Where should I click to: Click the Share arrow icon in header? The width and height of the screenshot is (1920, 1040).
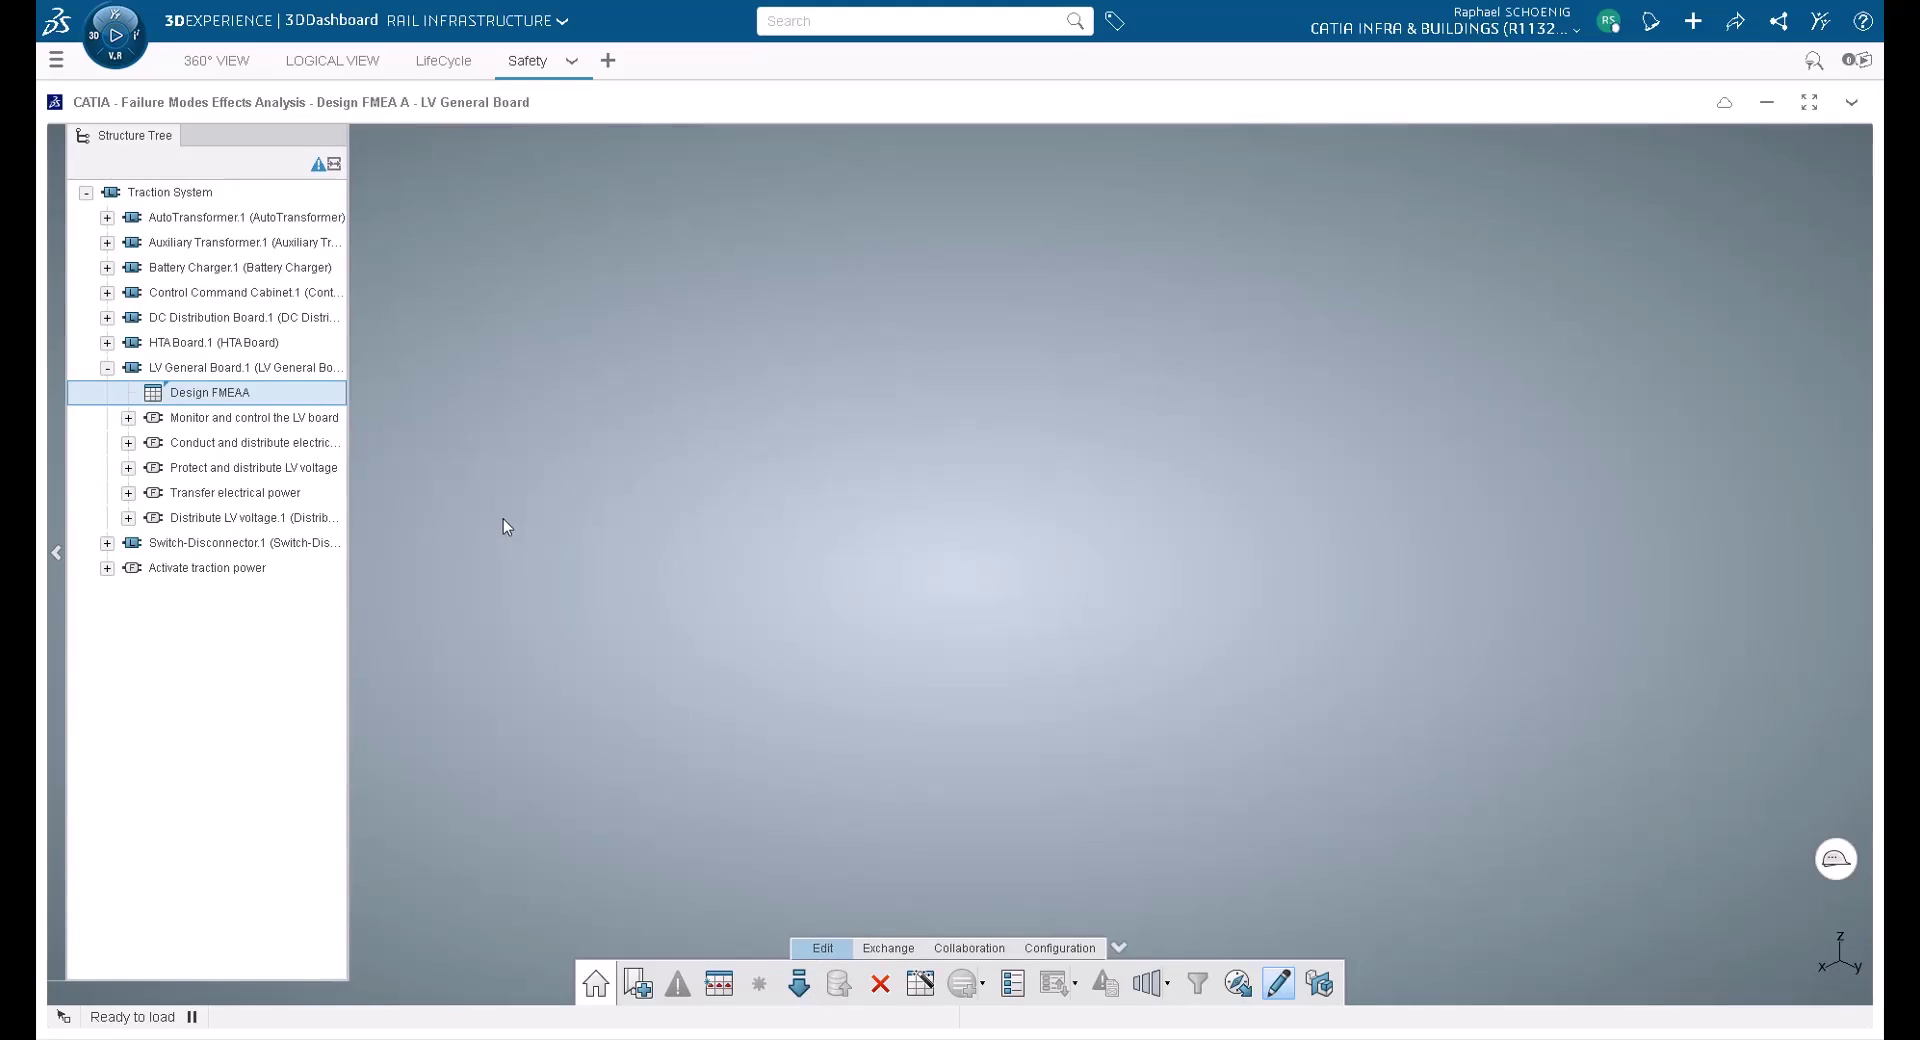point(1735,21)
